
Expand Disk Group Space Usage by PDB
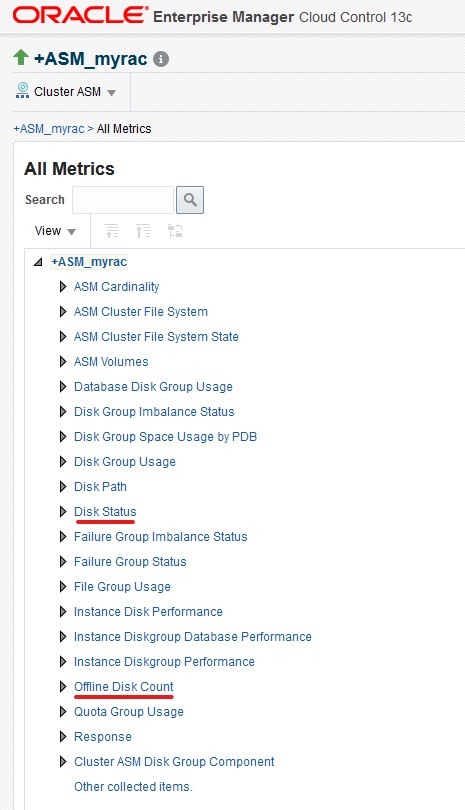point(63,437)
